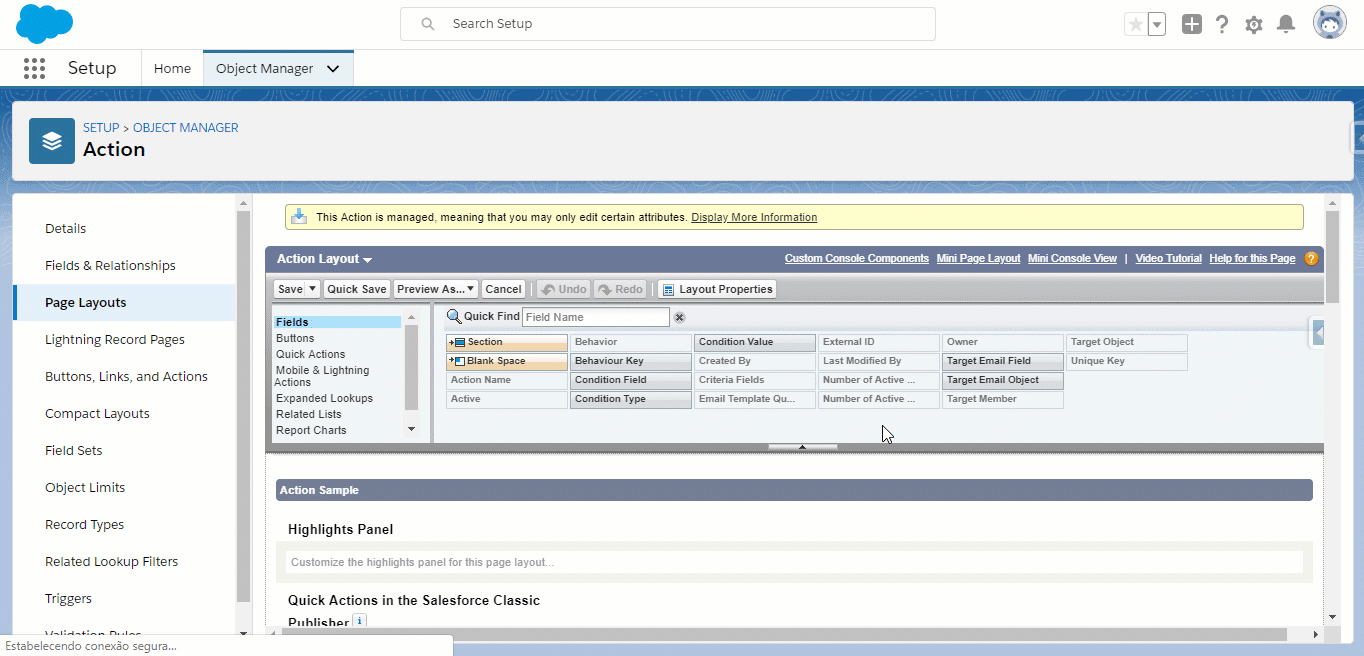Click the Quick Save button
Viewport: 1364px width, 656px height.
click(x=357, y=289)
